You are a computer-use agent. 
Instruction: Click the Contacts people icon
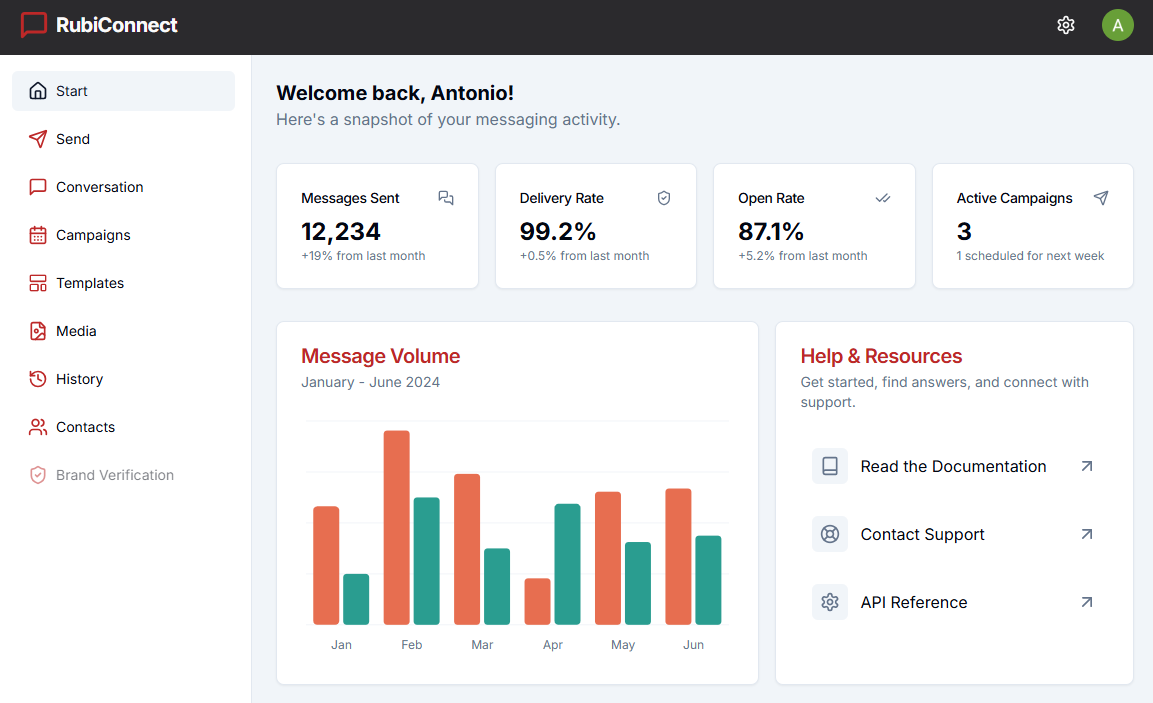point(38,427)
